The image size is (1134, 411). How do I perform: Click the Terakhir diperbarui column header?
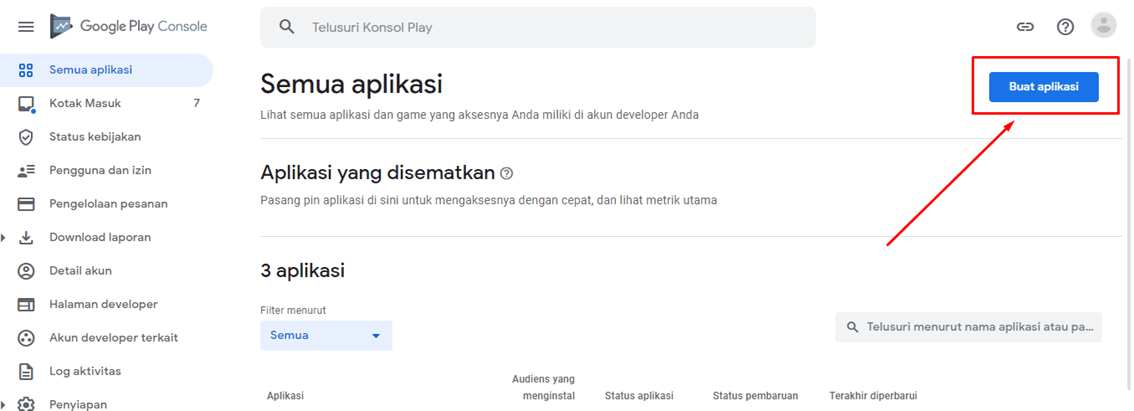coord(873,396)
